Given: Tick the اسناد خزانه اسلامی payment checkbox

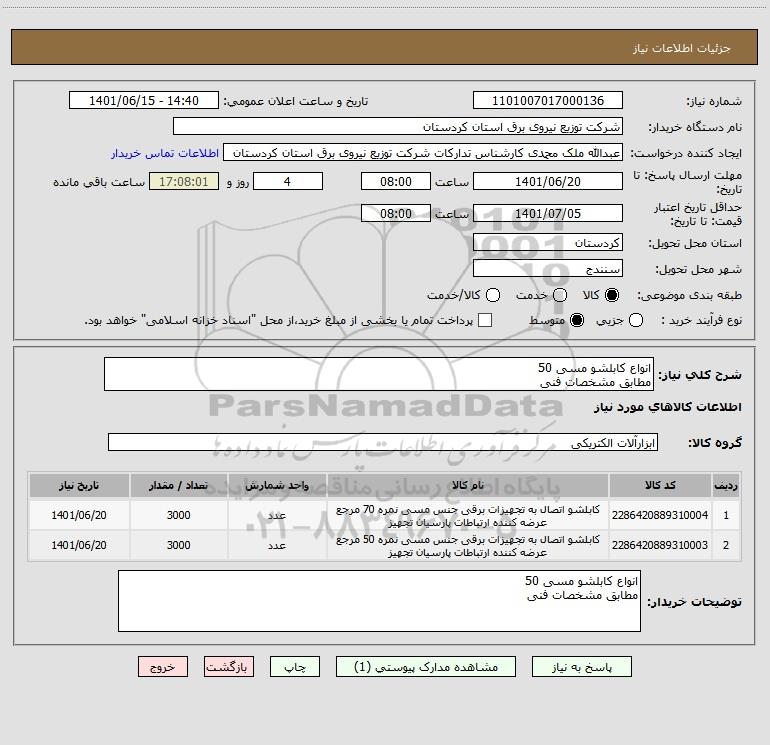Looking at the screenshot, I should 485,320.
